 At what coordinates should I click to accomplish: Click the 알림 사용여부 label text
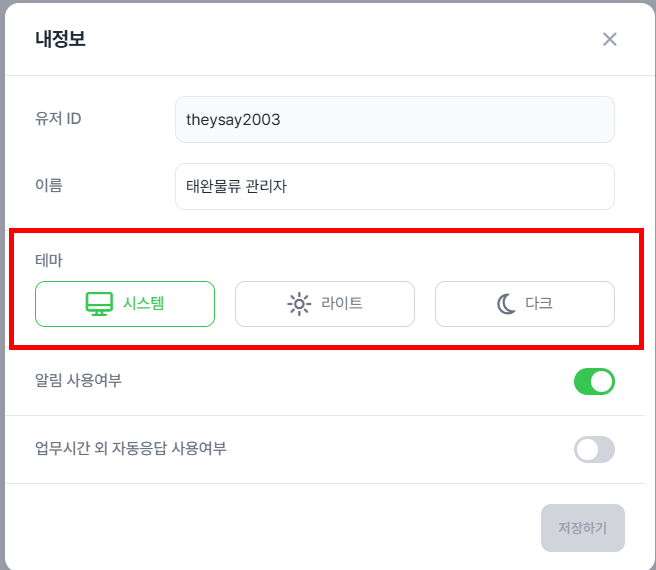click(78, 380)
